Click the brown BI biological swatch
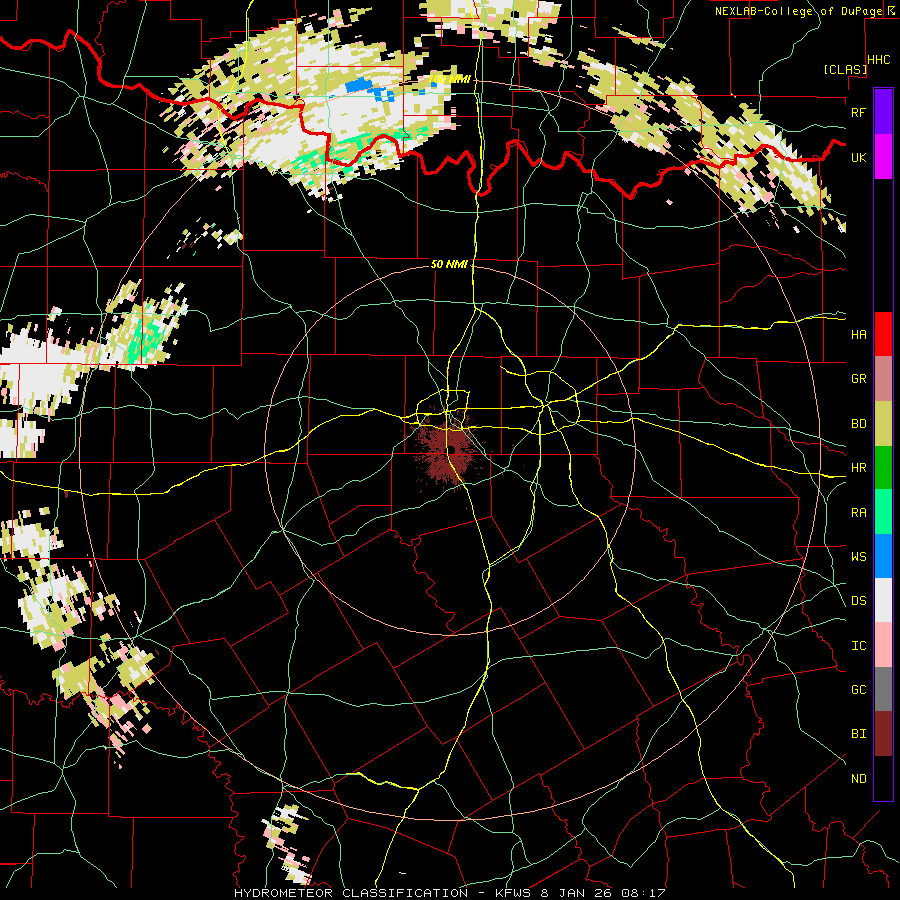 [883, 734]
